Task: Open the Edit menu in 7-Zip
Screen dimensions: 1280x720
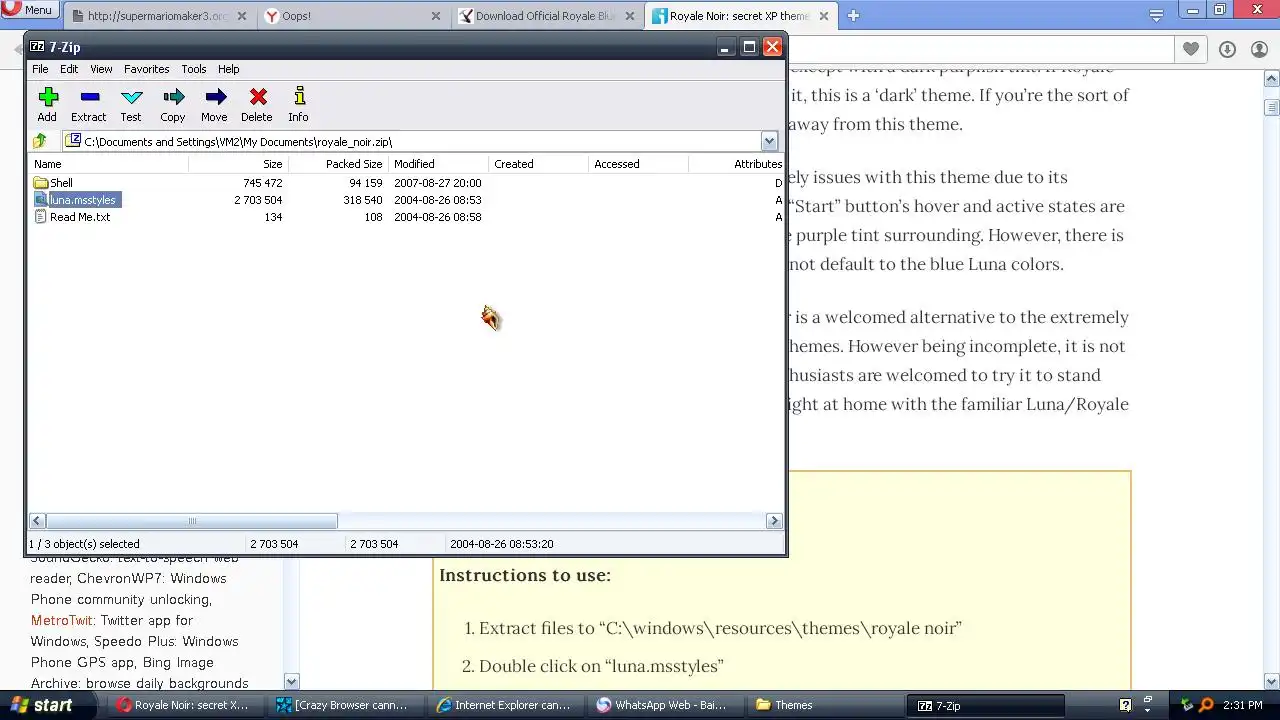Action: pos(69,69)
